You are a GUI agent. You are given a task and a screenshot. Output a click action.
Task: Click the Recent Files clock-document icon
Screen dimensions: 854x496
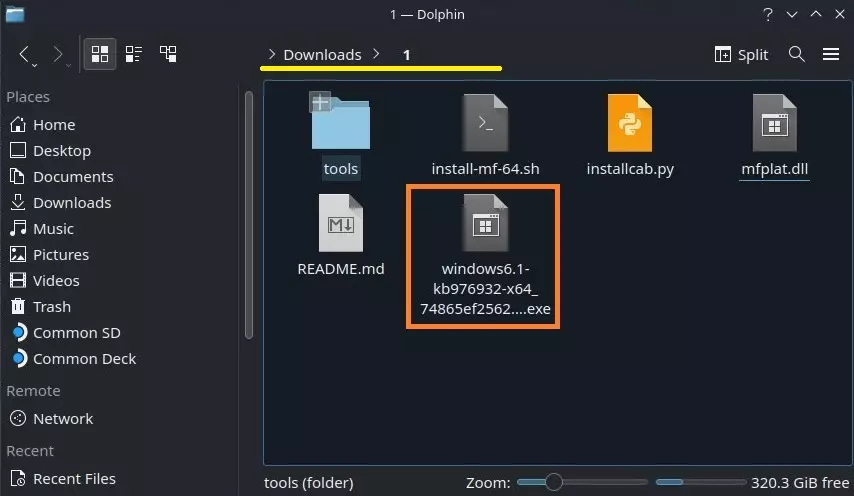pos(18,479)
